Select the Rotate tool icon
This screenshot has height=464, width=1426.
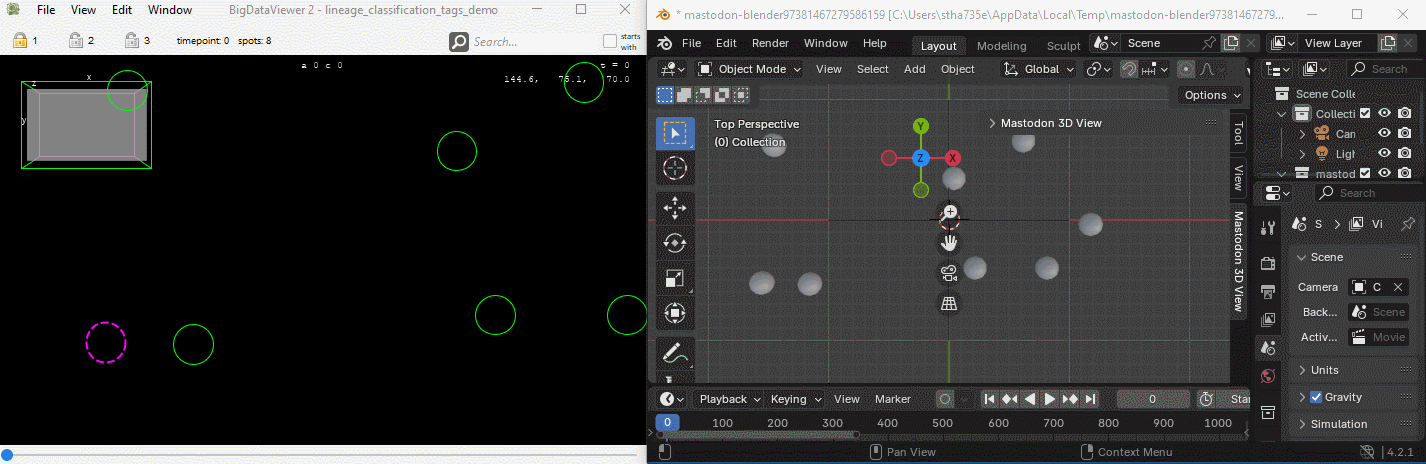point(674,243)
